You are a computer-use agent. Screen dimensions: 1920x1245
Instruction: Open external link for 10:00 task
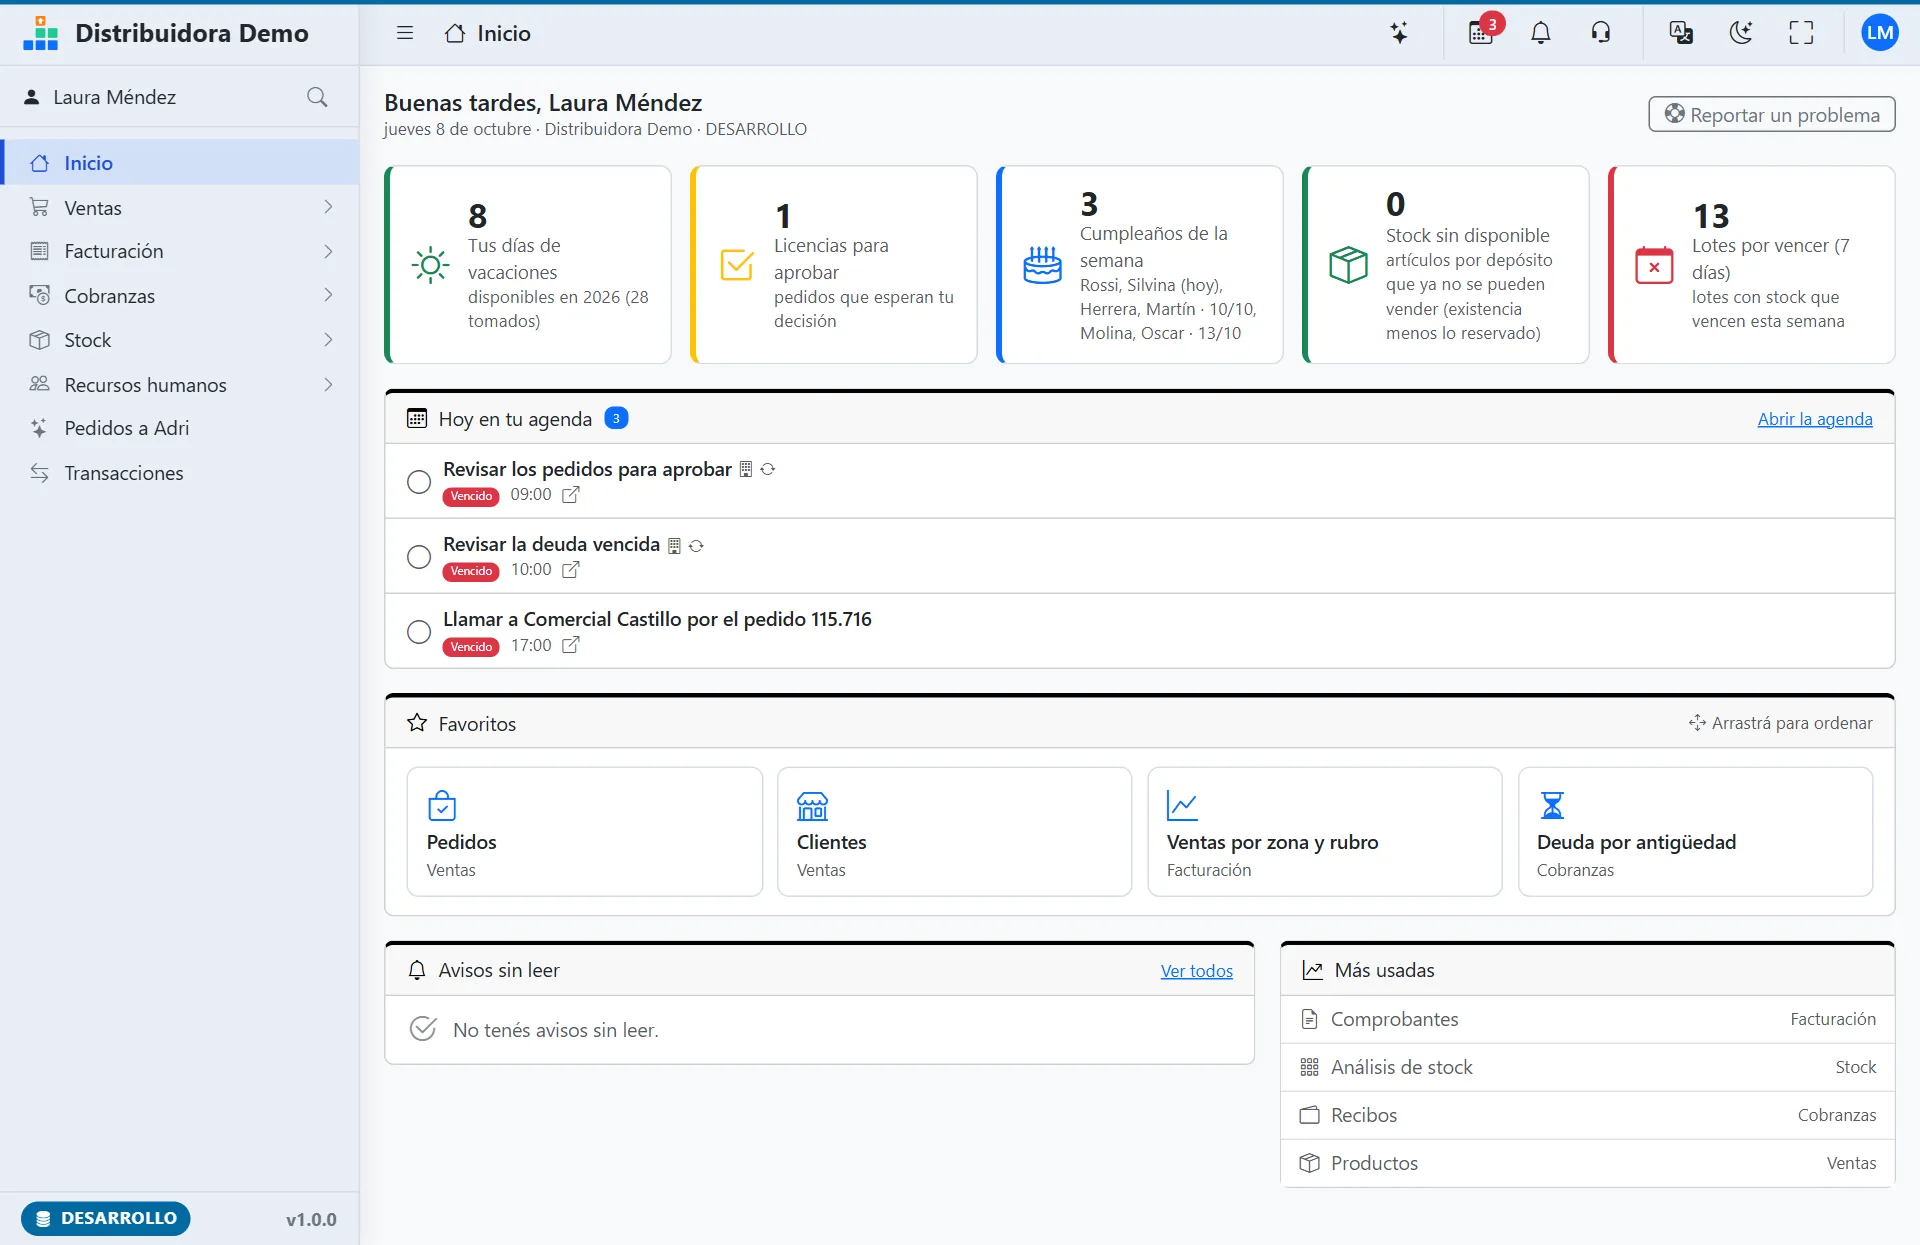point(570,570)
